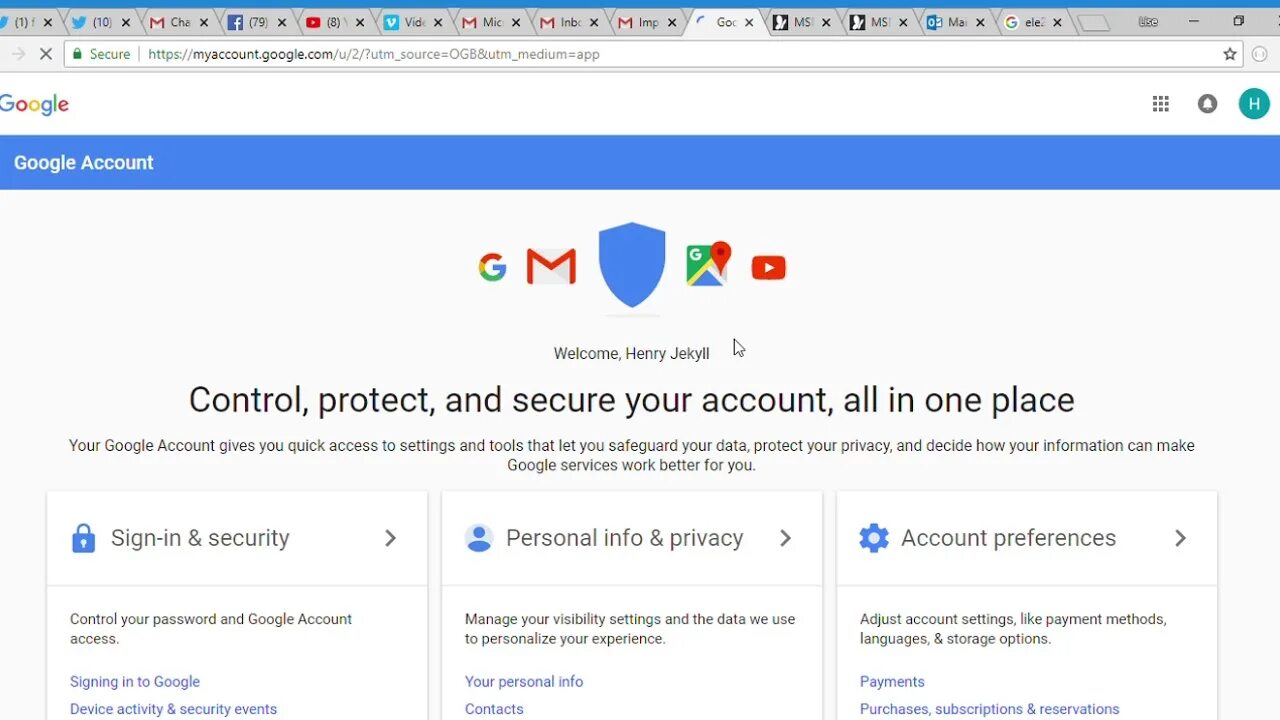Click the multicolor Google G icon
The height and width of the screenshot is (720, 1280).
pyautogui.click(x=492, y=267)
